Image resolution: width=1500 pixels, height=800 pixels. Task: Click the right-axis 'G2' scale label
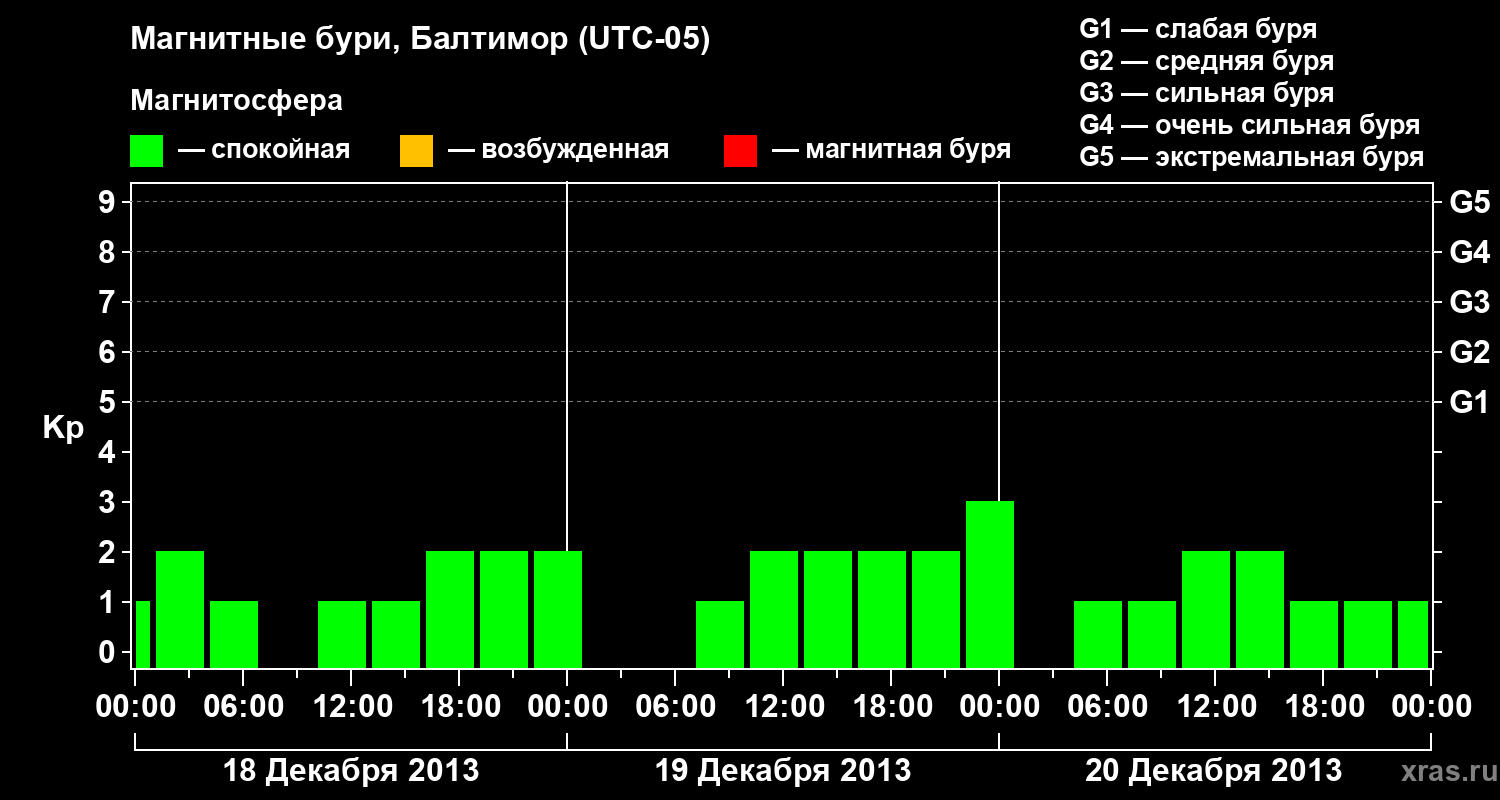[1469, 352]
